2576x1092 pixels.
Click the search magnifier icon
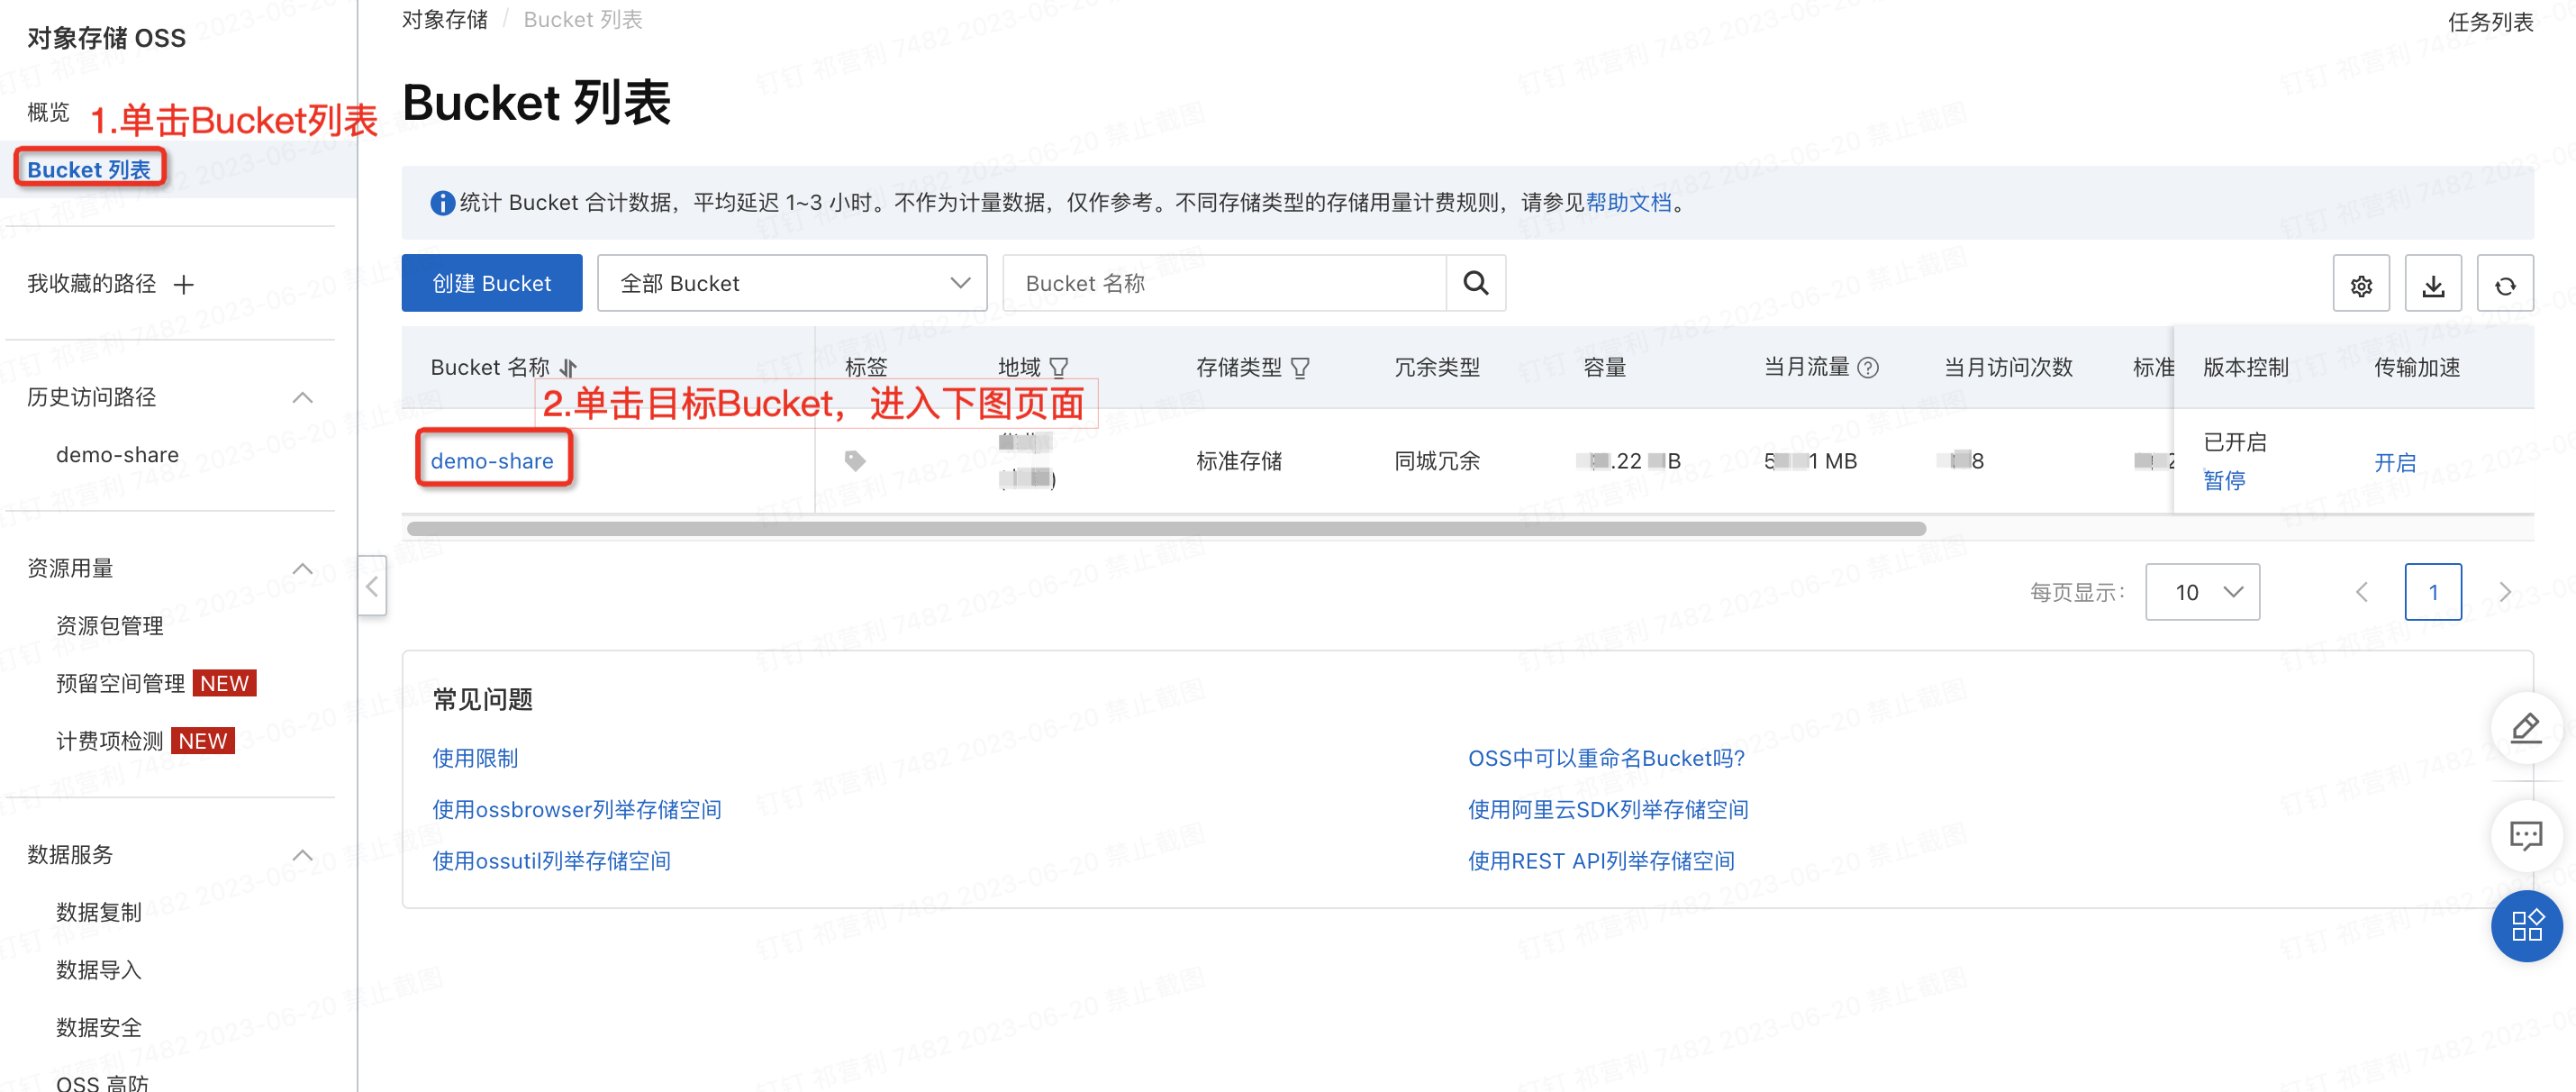(x=1475, y=283)
